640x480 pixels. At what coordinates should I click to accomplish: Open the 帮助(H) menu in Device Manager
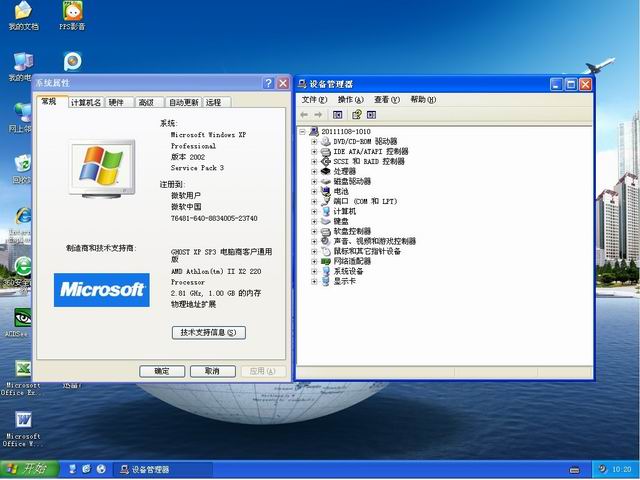423,100
